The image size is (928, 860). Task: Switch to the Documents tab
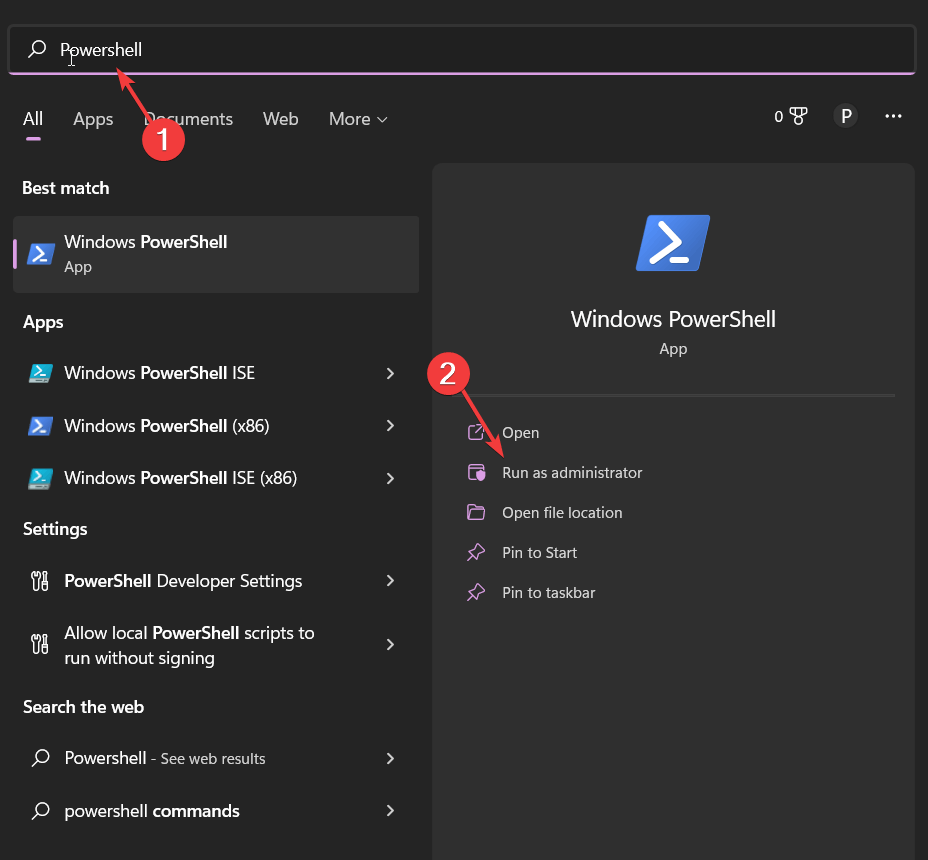point(188,119)
